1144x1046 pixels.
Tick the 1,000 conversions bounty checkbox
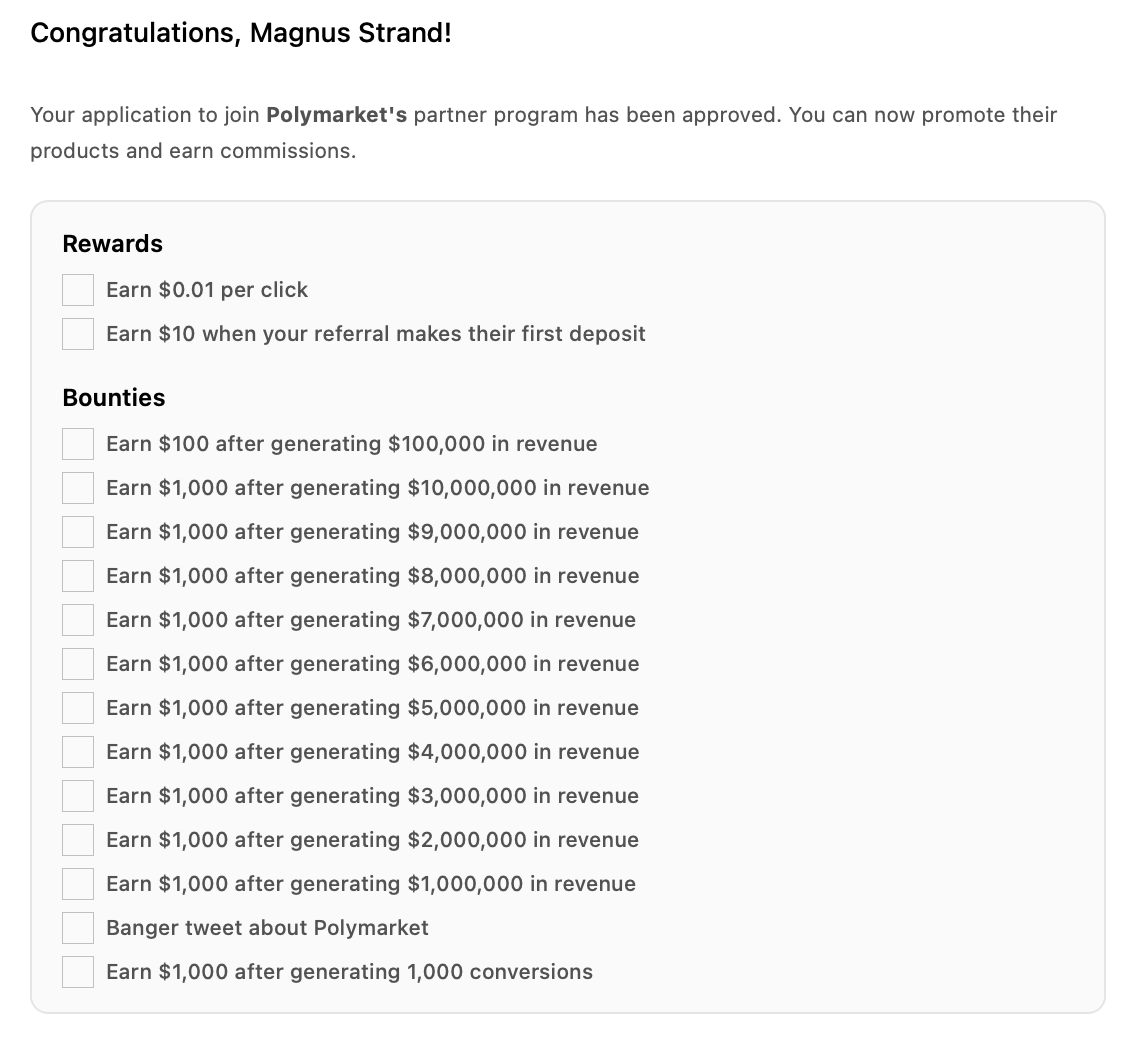(78, 972)
